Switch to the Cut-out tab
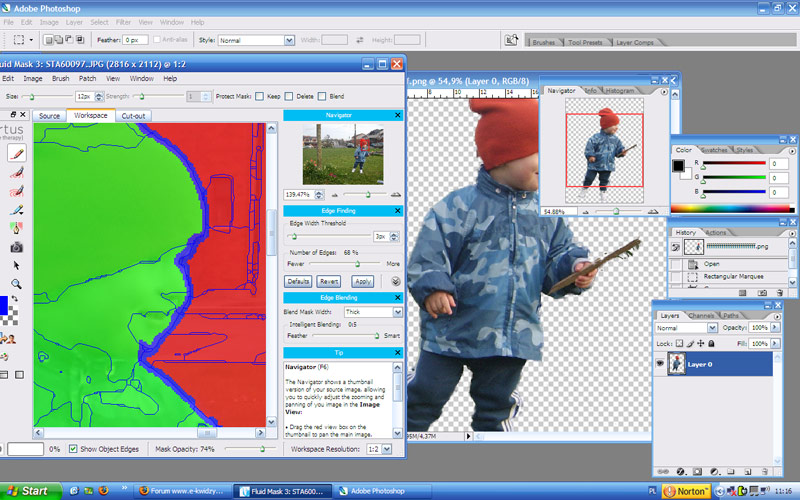Image resolution: width=800 pixels, height=500 pixels. [133, 116]
